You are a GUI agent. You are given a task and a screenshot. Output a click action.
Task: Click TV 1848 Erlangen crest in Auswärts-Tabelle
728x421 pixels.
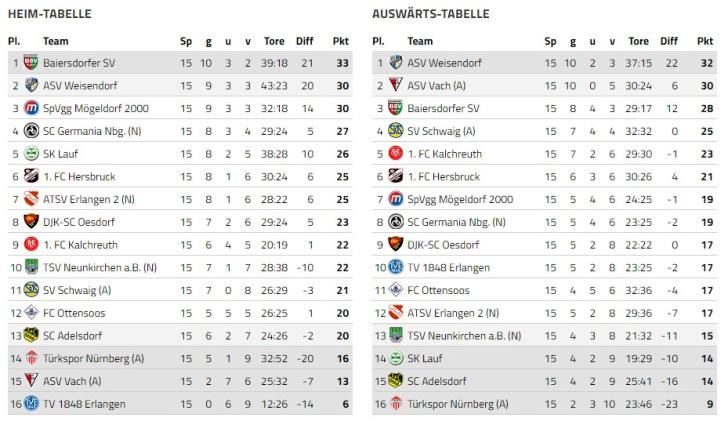point(395,267)
